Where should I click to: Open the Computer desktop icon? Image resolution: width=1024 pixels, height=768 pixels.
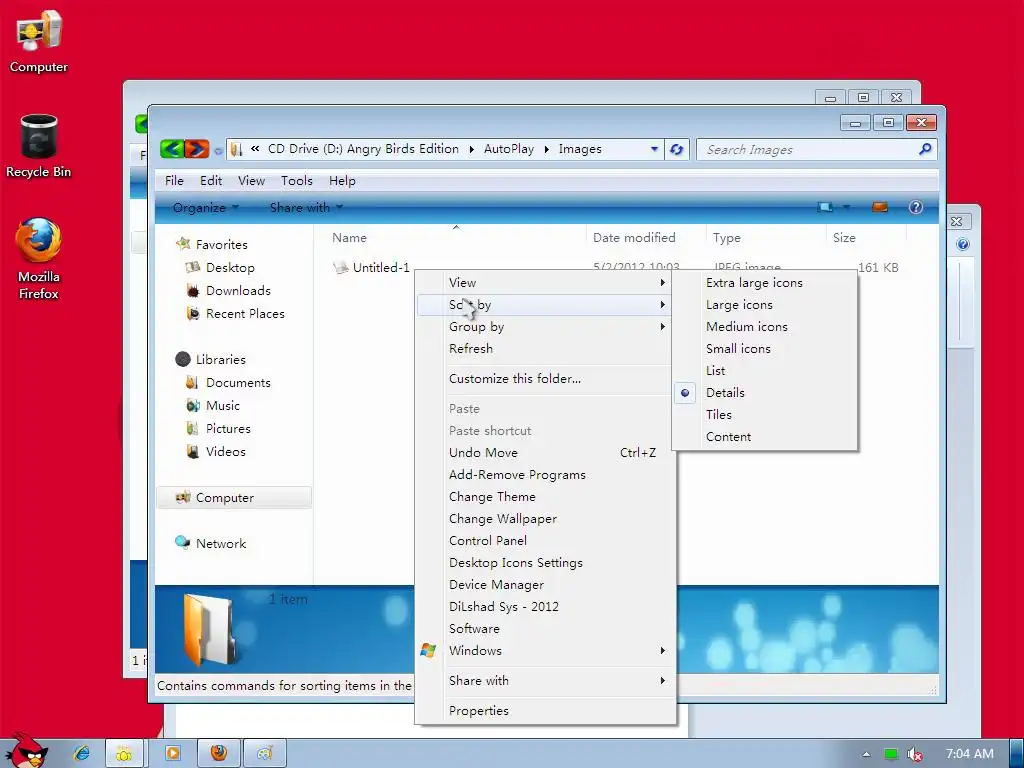pyautogui.click(x=39, y=41)
